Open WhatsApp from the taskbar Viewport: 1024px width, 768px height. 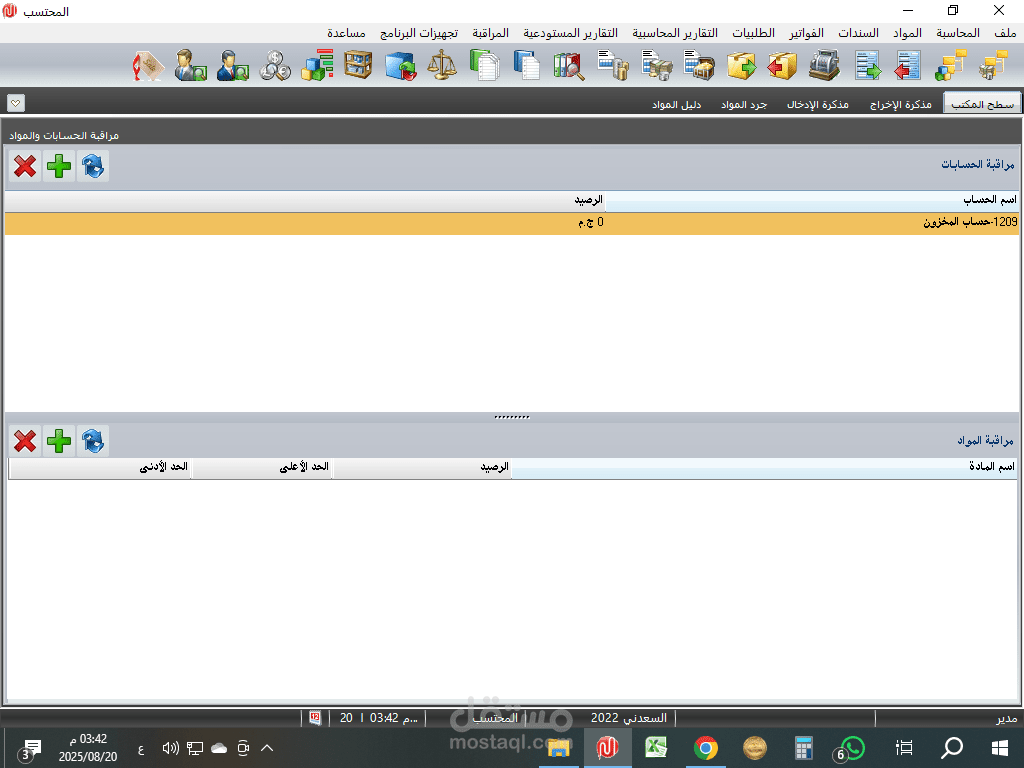[x=852, y=748]
